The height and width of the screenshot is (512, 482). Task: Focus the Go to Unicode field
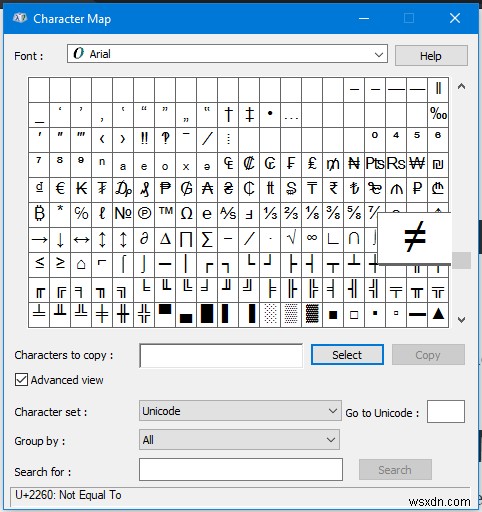pyautogui.click(x=446, y=412)
